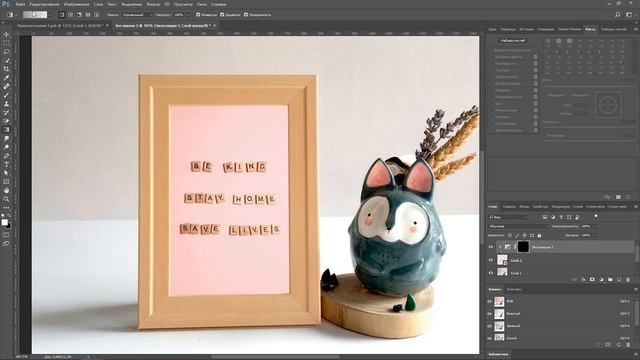Select the Layer 2 thumbnail
The width and height of the screenshot is (640, 360).
click(x=502, y=260)
